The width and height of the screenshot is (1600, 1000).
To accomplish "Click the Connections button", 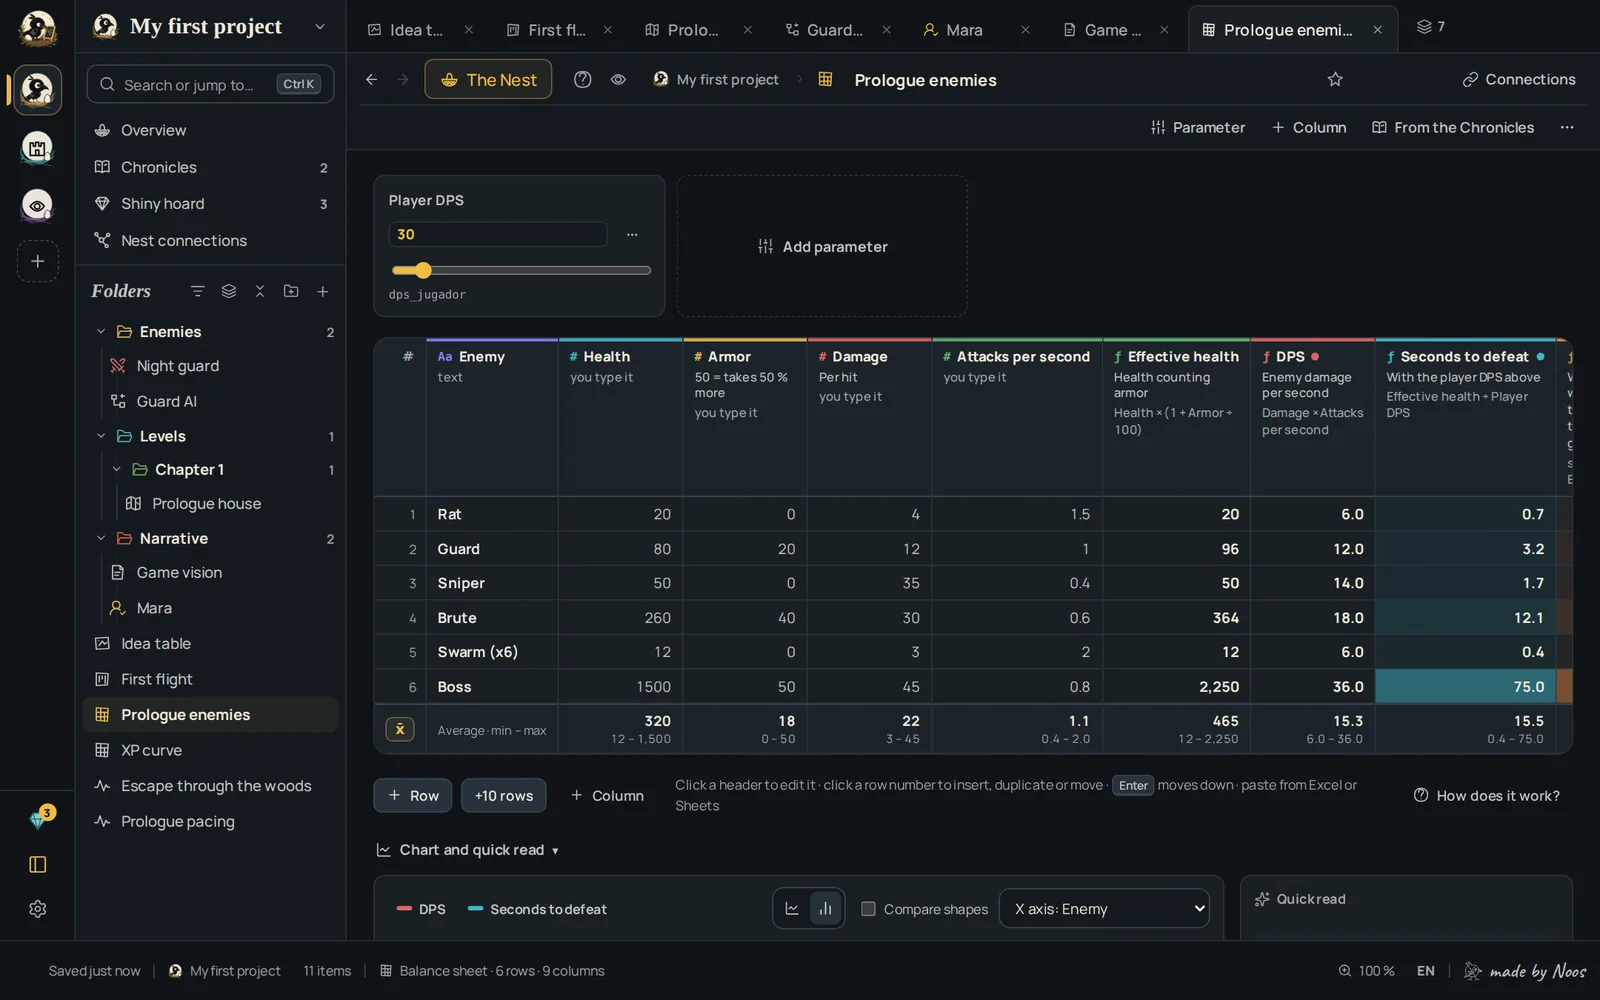I will (x=1519, y=79).
